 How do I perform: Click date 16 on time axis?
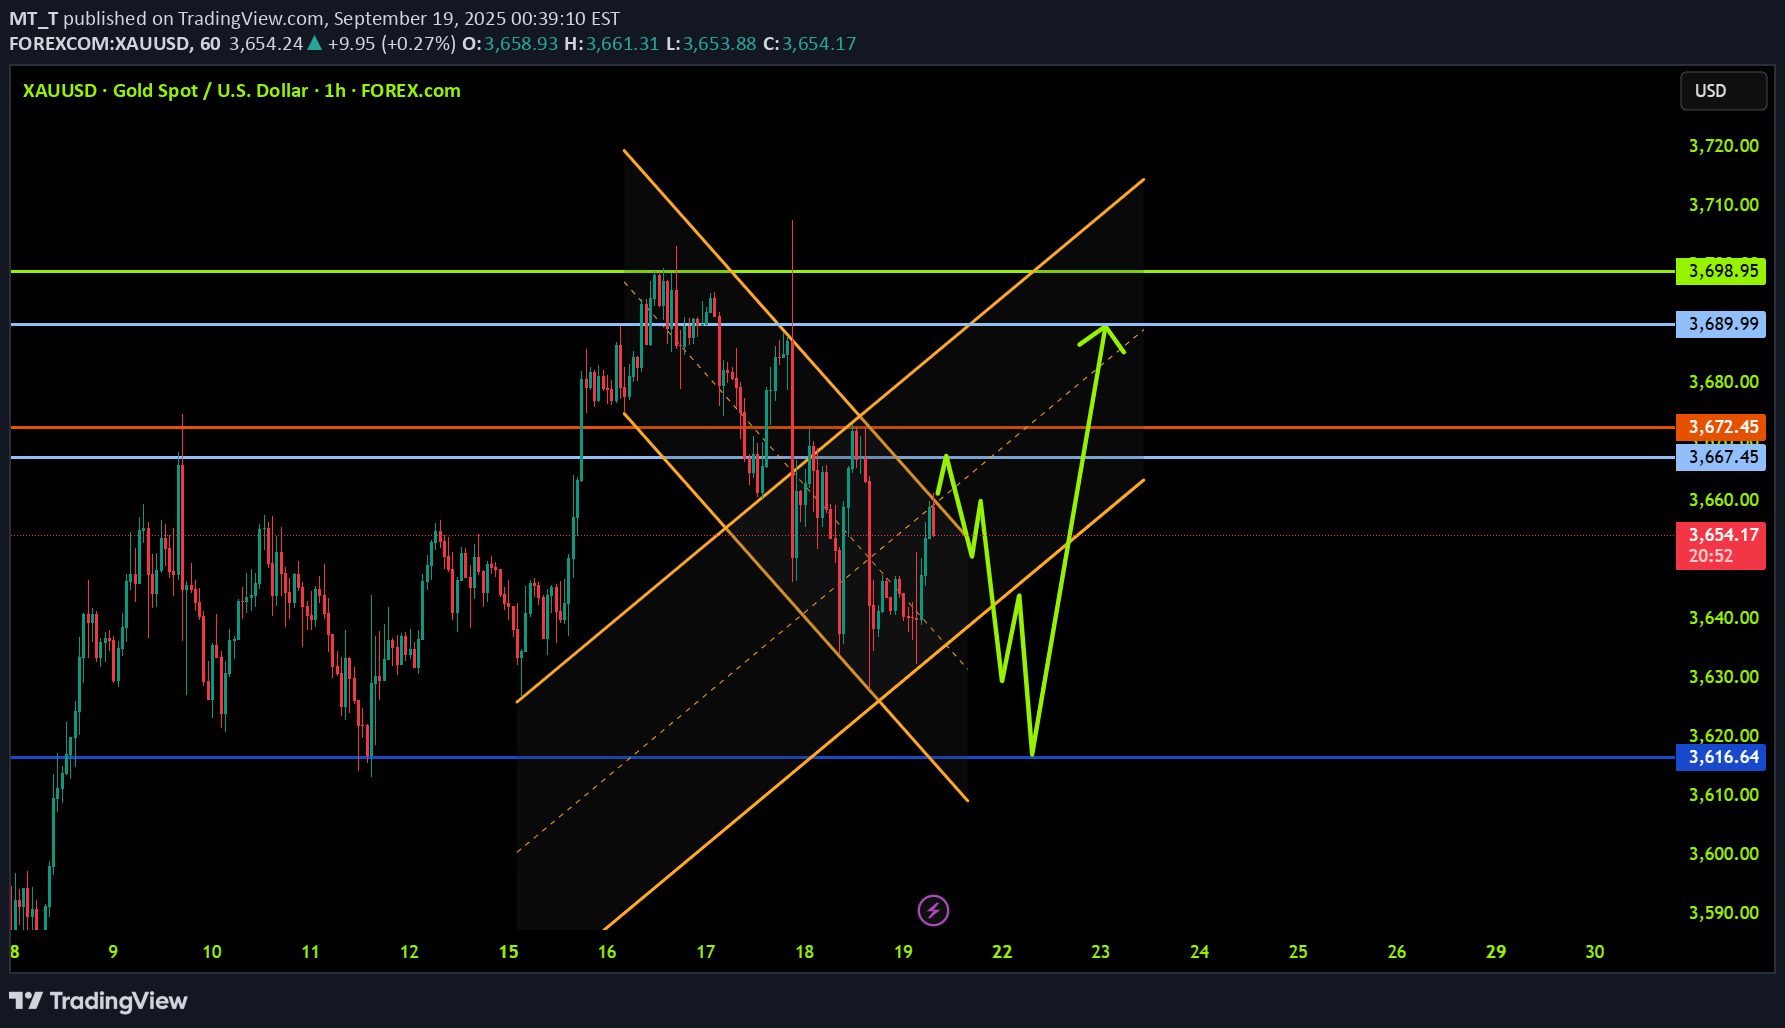pos(607,952)
